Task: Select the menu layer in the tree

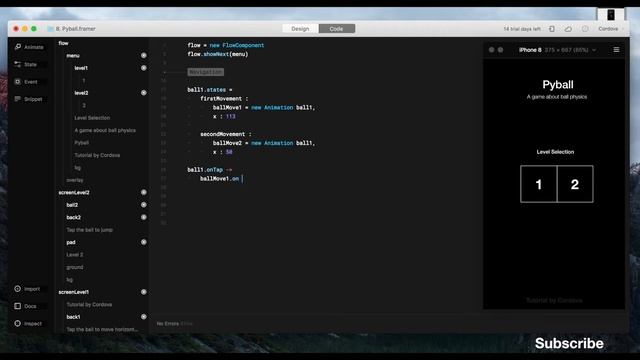Action: tap(73, 56)
